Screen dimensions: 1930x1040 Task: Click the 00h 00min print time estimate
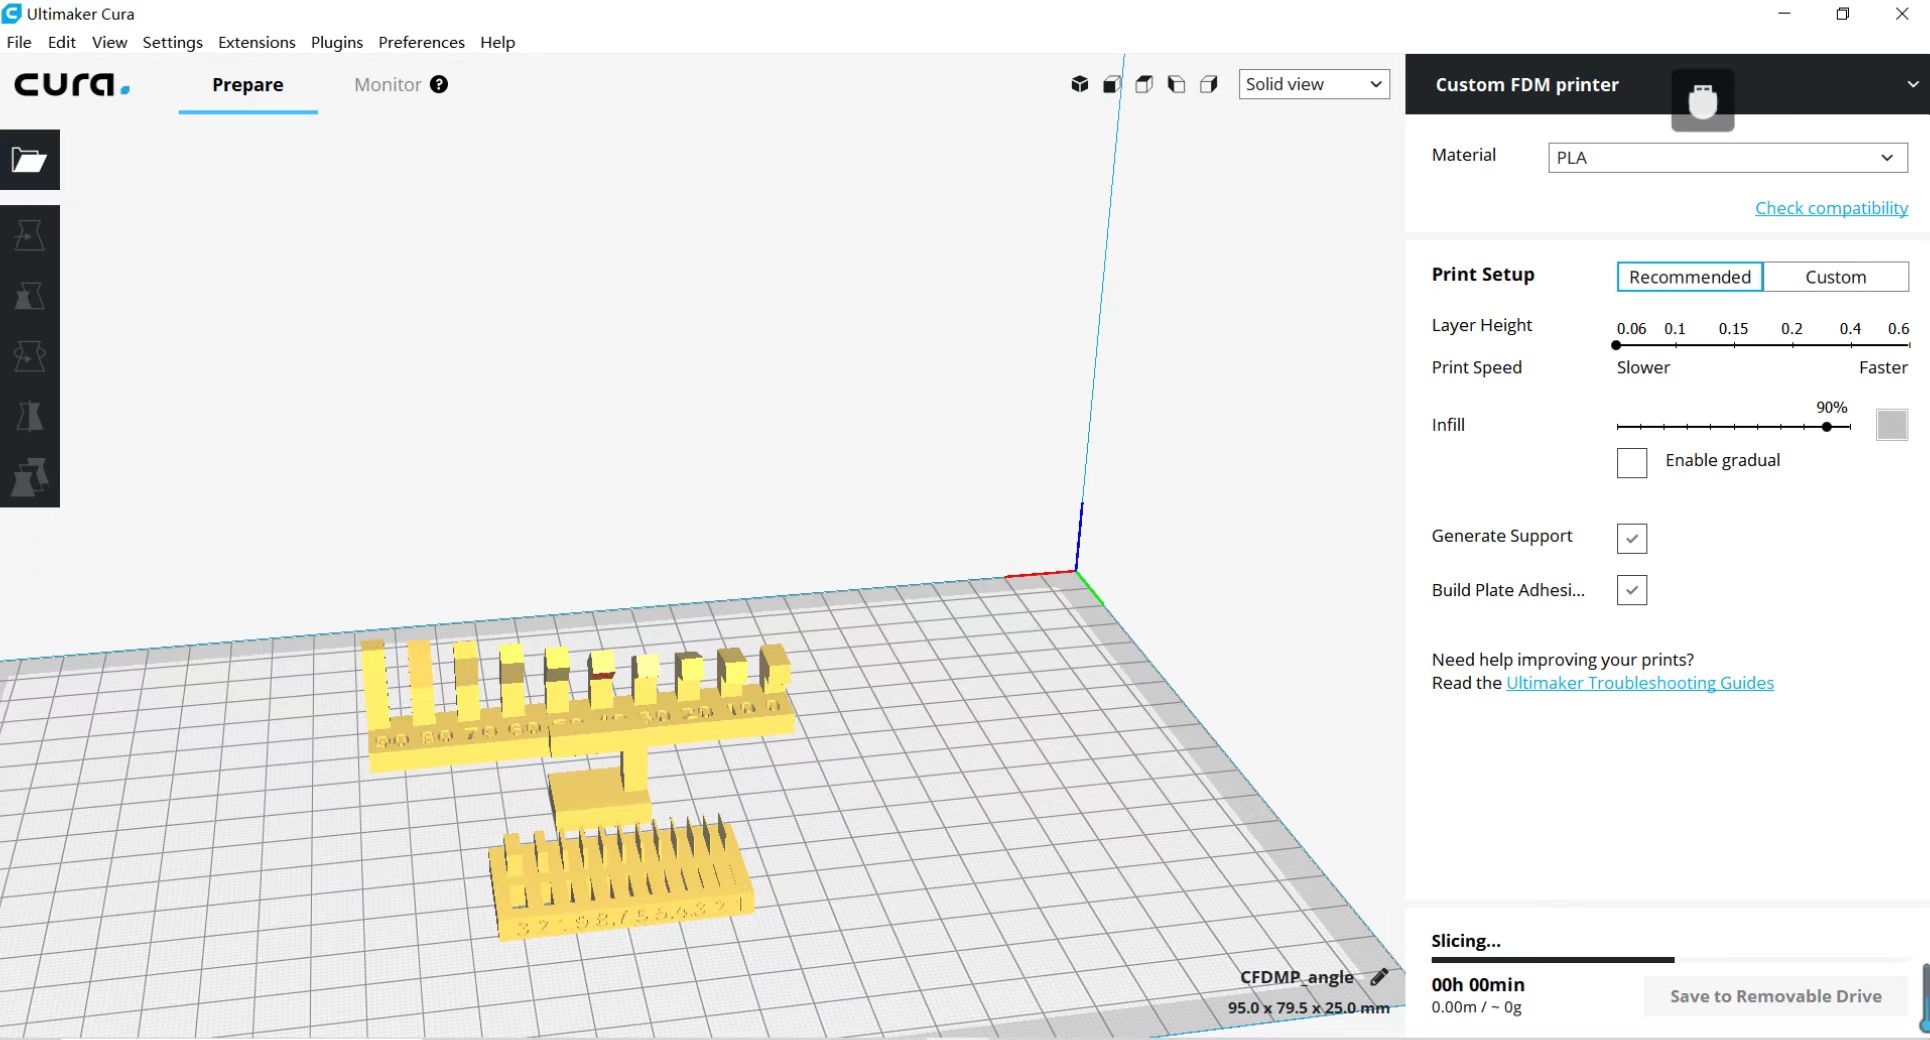tap(1478, 985)
